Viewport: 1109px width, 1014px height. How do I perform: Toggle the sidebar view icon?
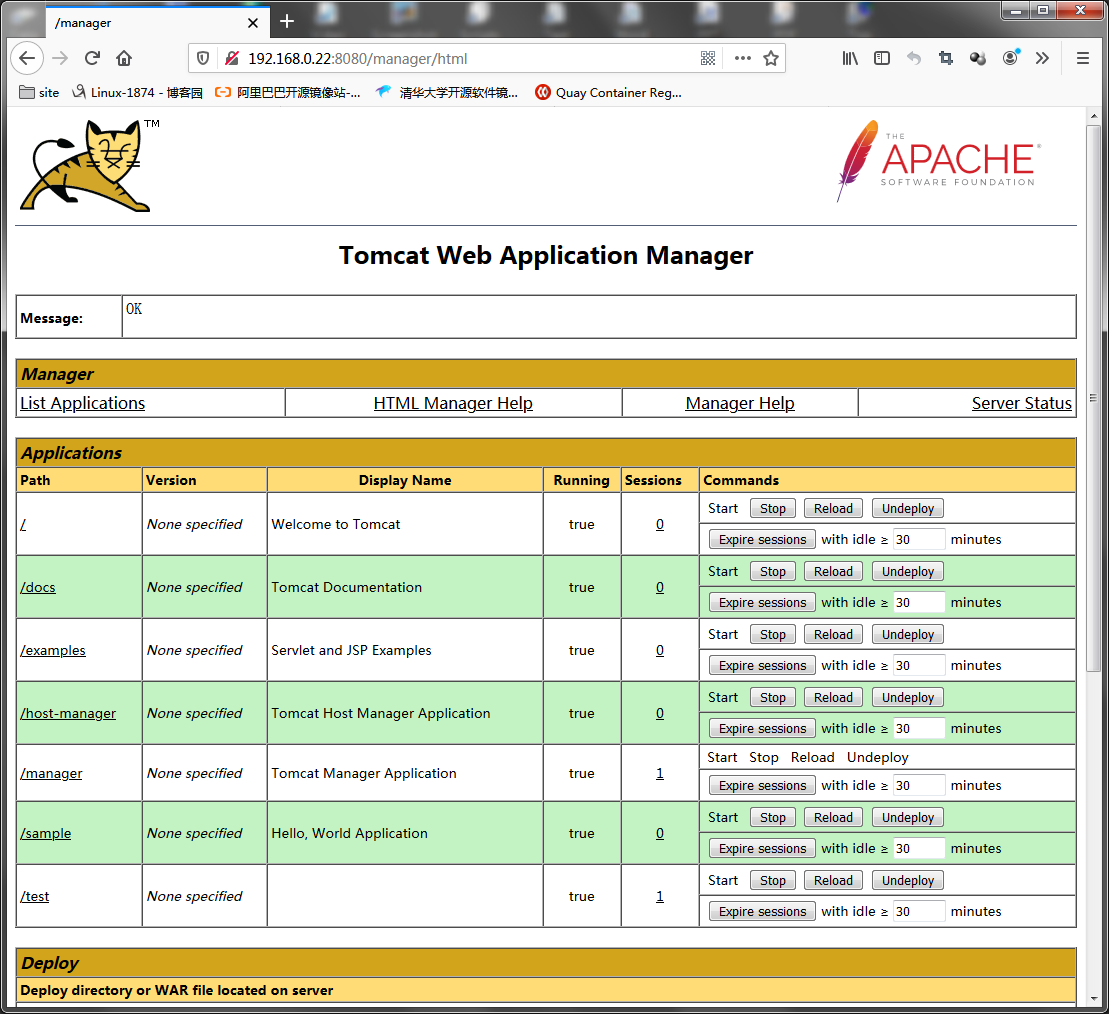click(x=882, y=59)
